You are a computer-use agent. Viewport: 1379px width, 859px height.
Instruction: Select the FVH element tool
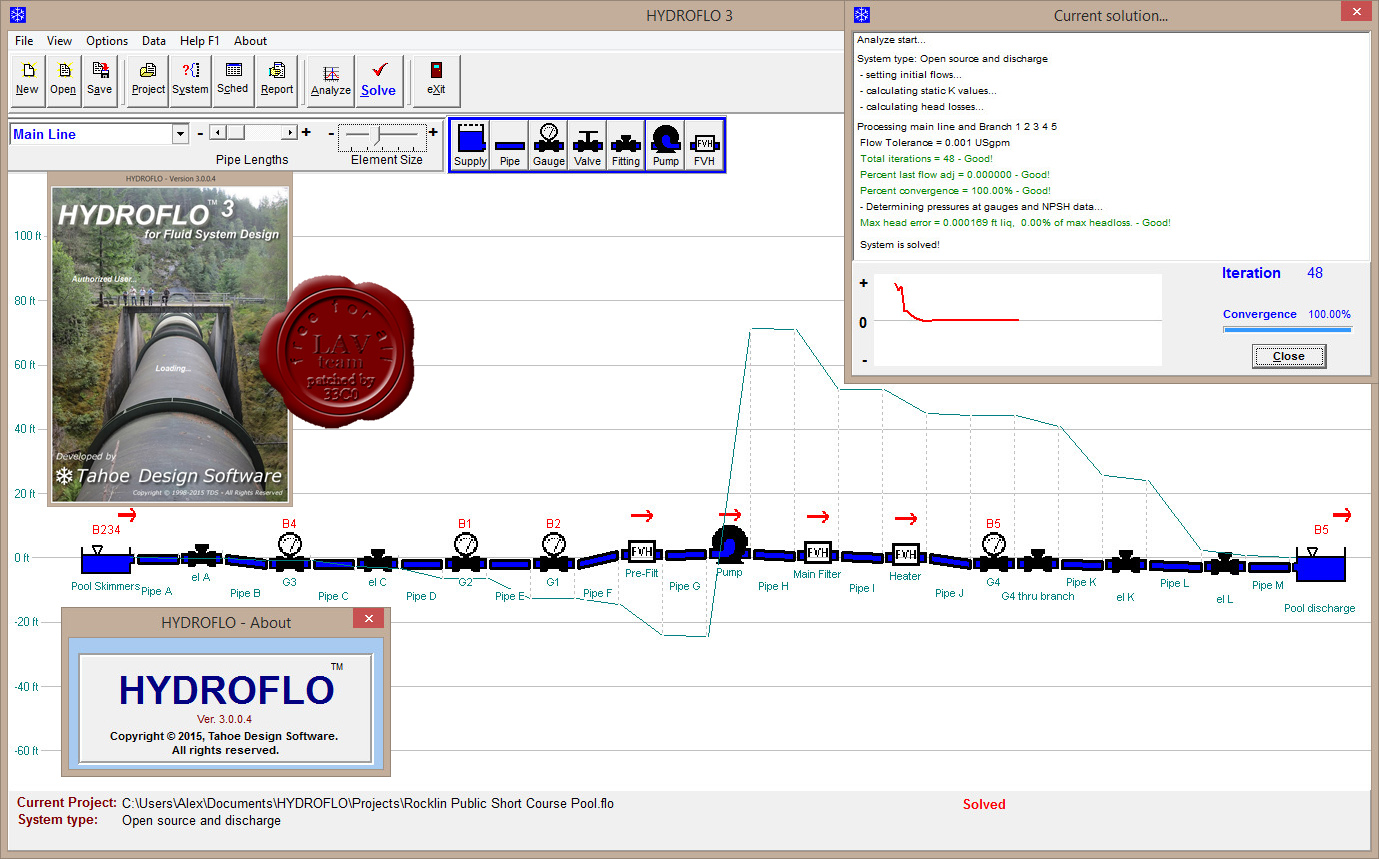705,145
